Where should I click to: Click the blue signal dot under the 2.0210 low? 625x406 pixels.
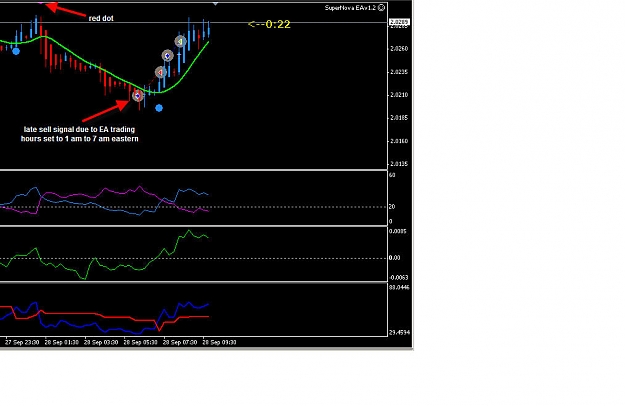(x=159, y=108)
